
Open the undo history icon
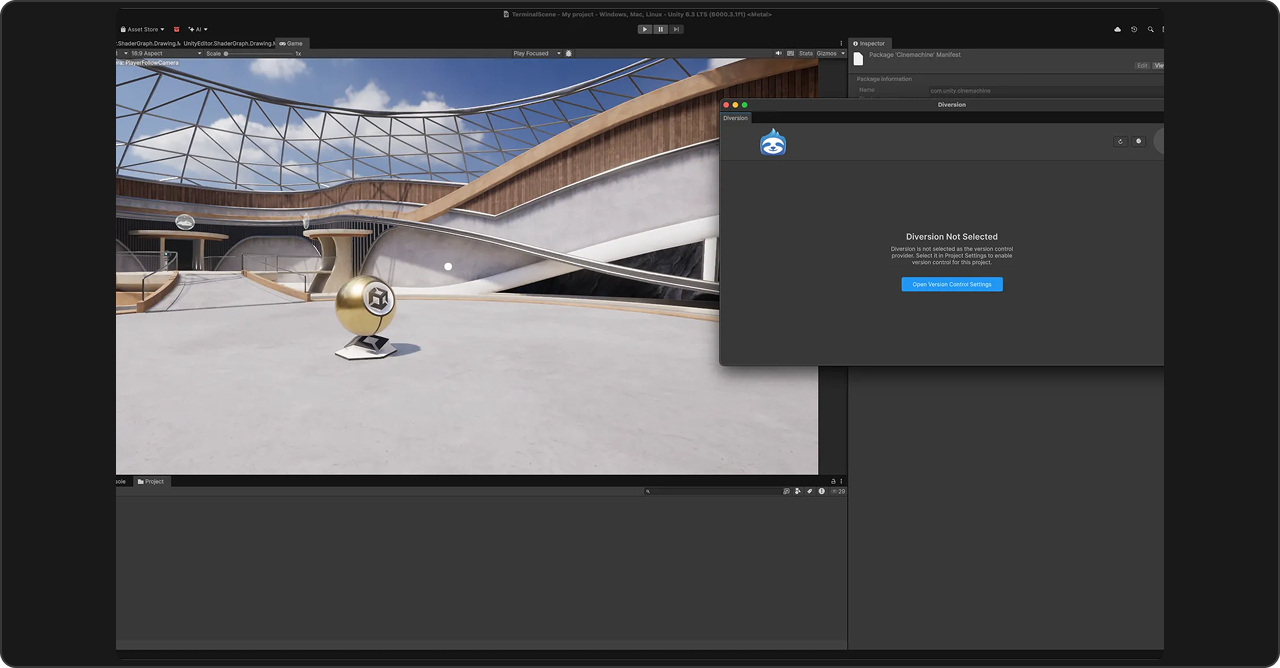[1134, 29]
